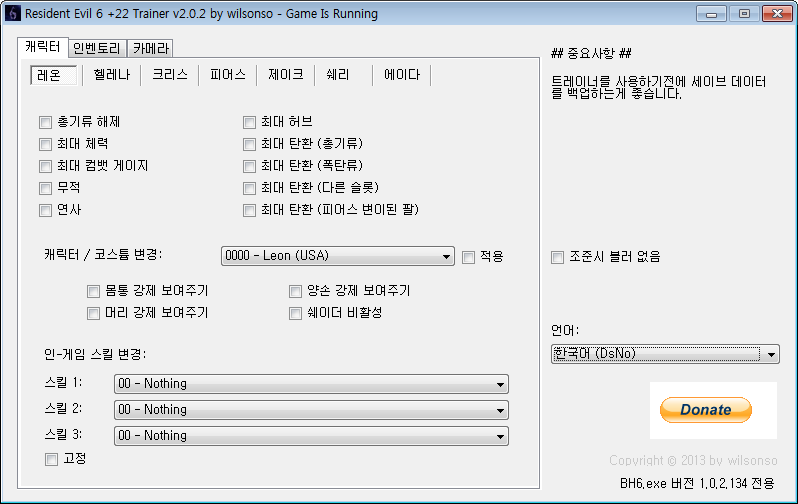Click the 'Copyright © 2013 by wilsonso' text
Screen dimensions: 798x504
pos(693,461)
